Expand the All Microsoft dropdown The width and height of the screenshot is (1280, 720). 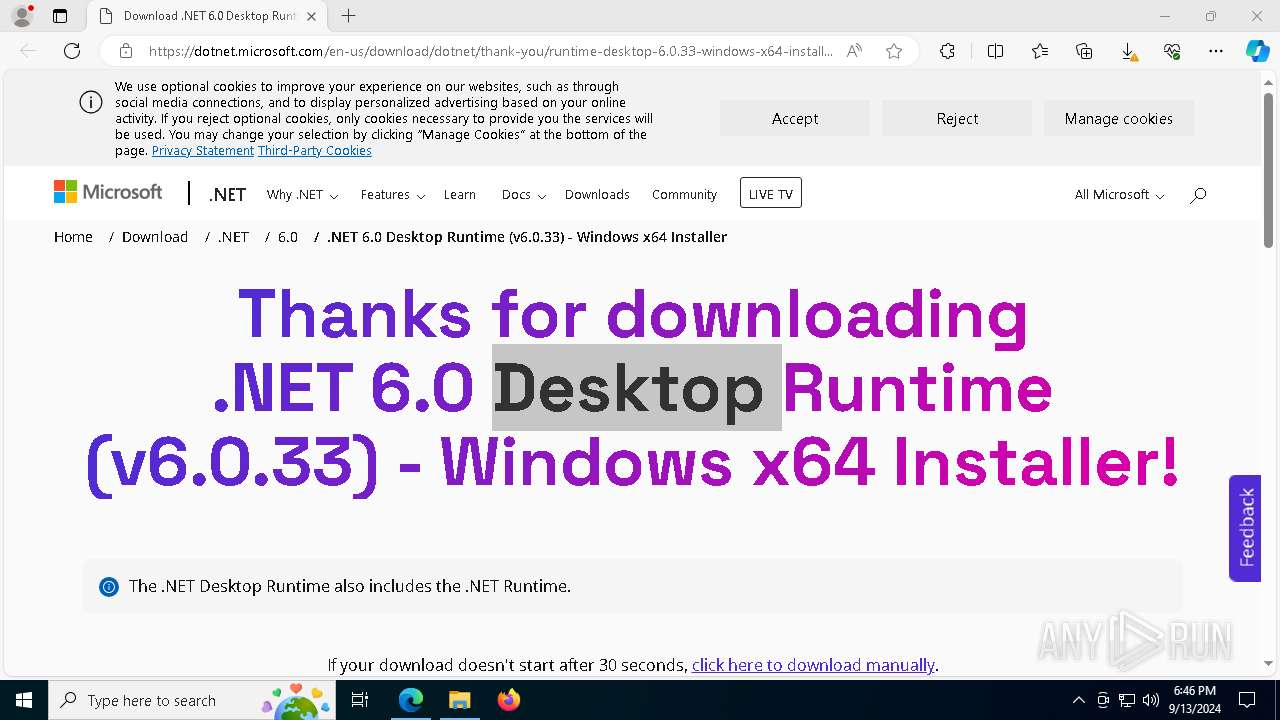[x=1120, y=195]
